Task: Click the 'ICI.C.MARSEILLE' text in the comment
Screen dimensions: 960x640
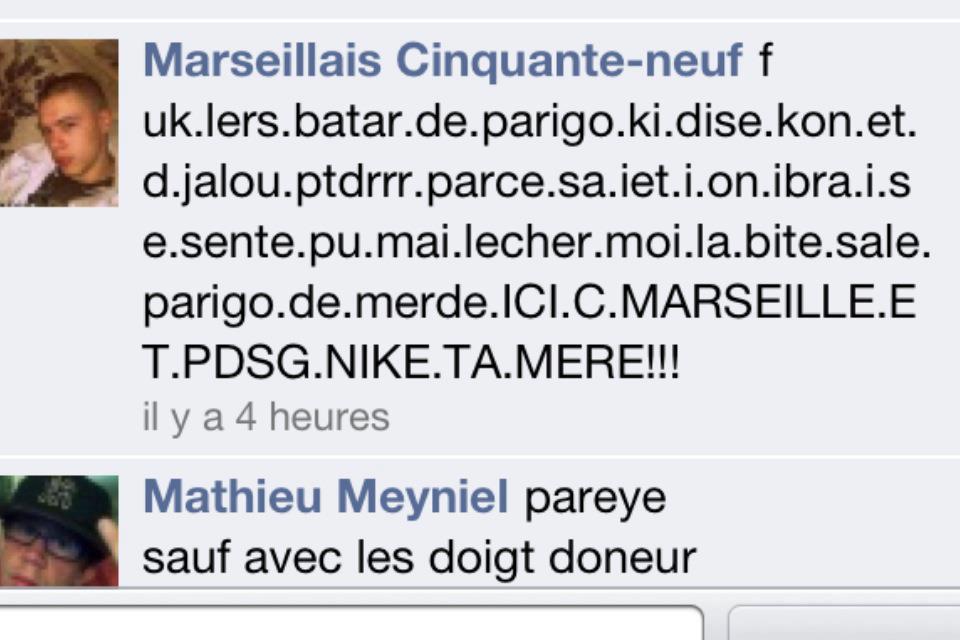Action: [686, 302]
